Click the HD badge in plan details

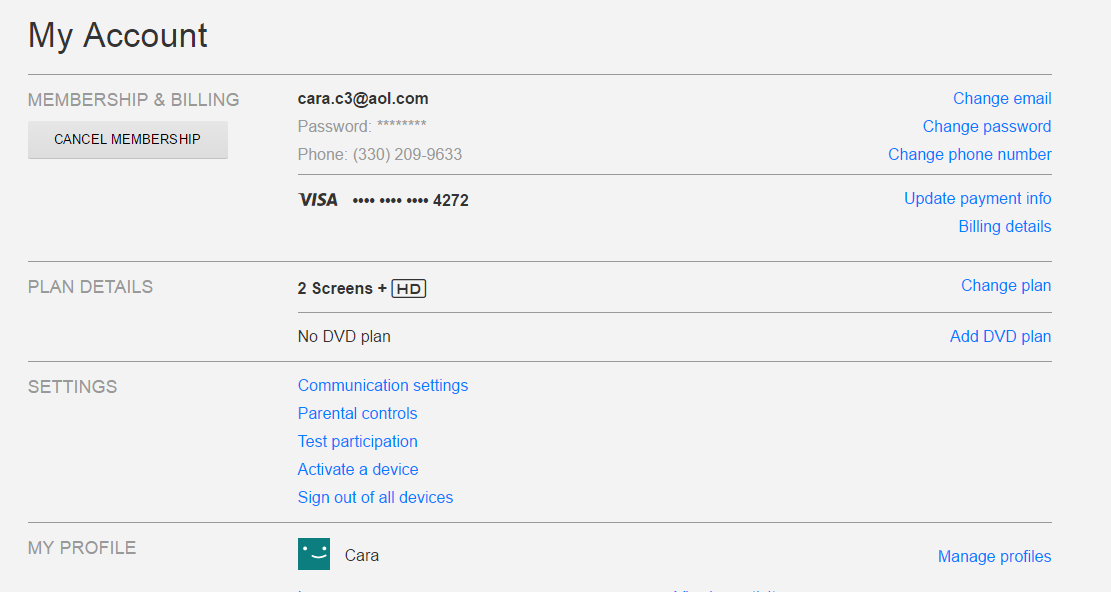(x=409, y=288)
